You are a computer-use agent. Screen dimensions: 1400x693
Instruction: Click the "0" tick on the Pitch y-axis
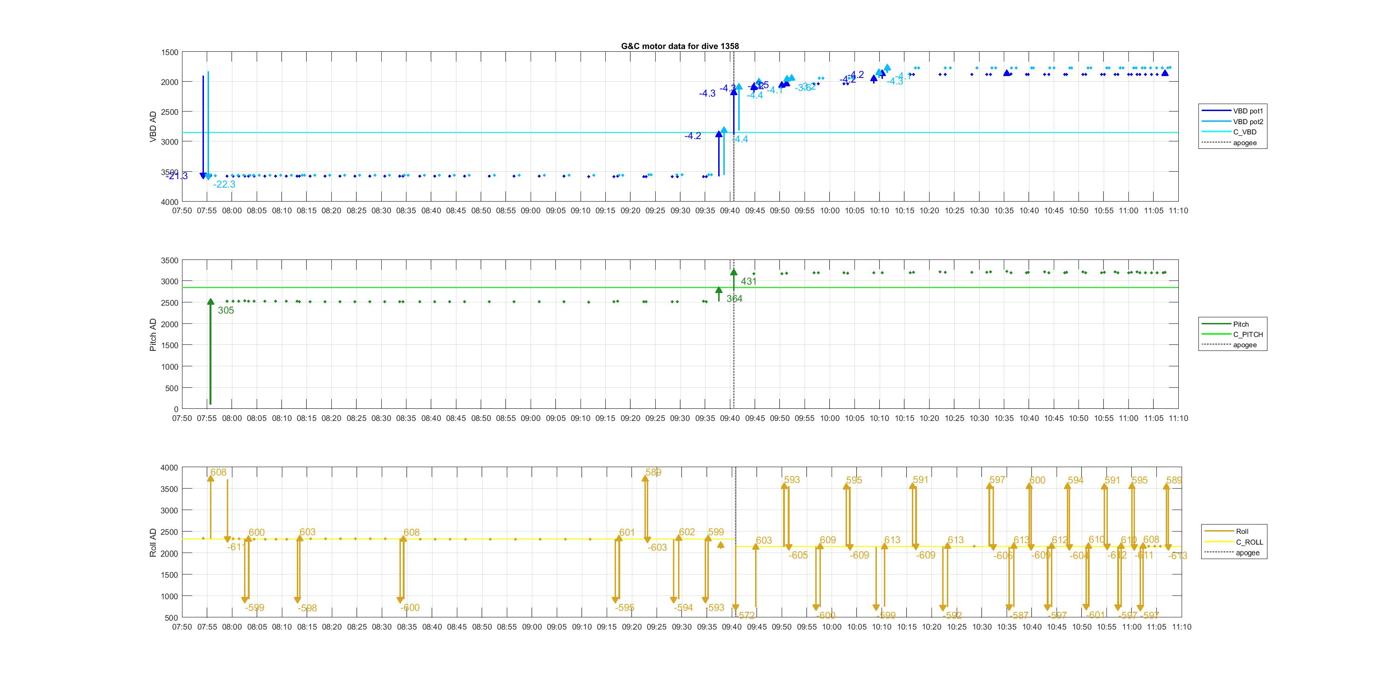pos(176,409)
